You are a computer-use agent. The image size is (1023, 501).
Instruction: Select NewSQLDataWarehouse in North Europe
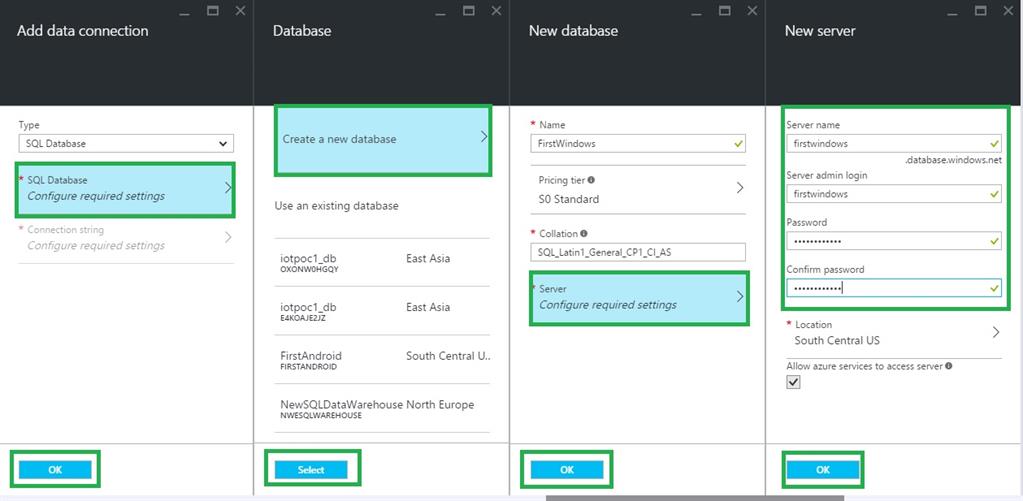[x=383, y=408]
